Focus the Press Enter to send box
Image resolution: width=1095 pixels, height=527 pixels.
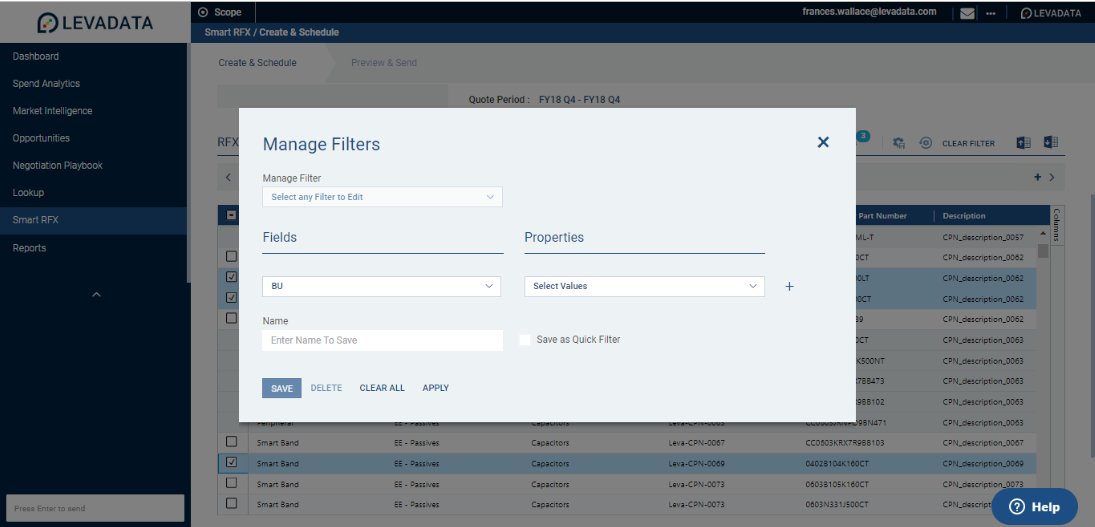(95, 508)
